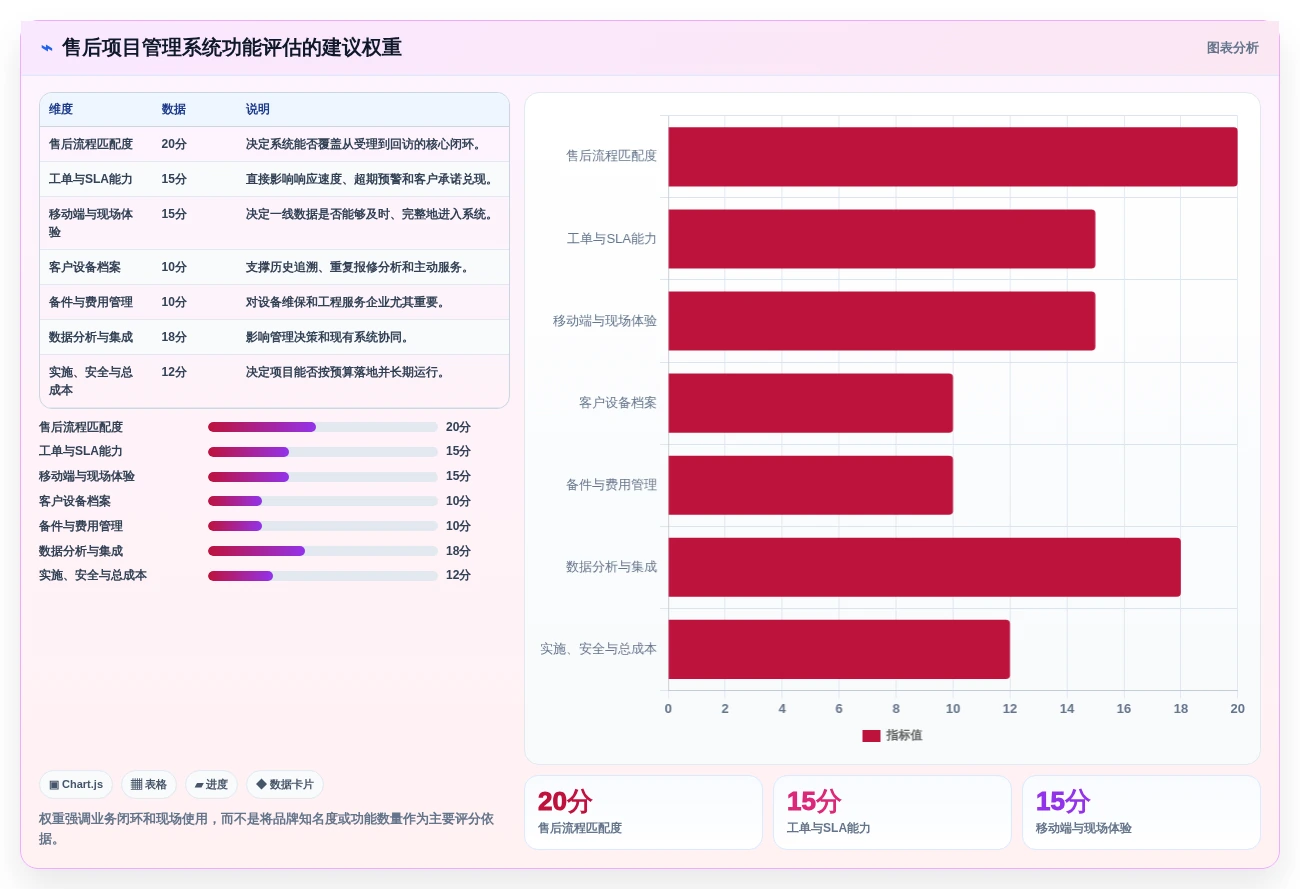Click the 数据分析与集成 progress bar

[323, 551]
